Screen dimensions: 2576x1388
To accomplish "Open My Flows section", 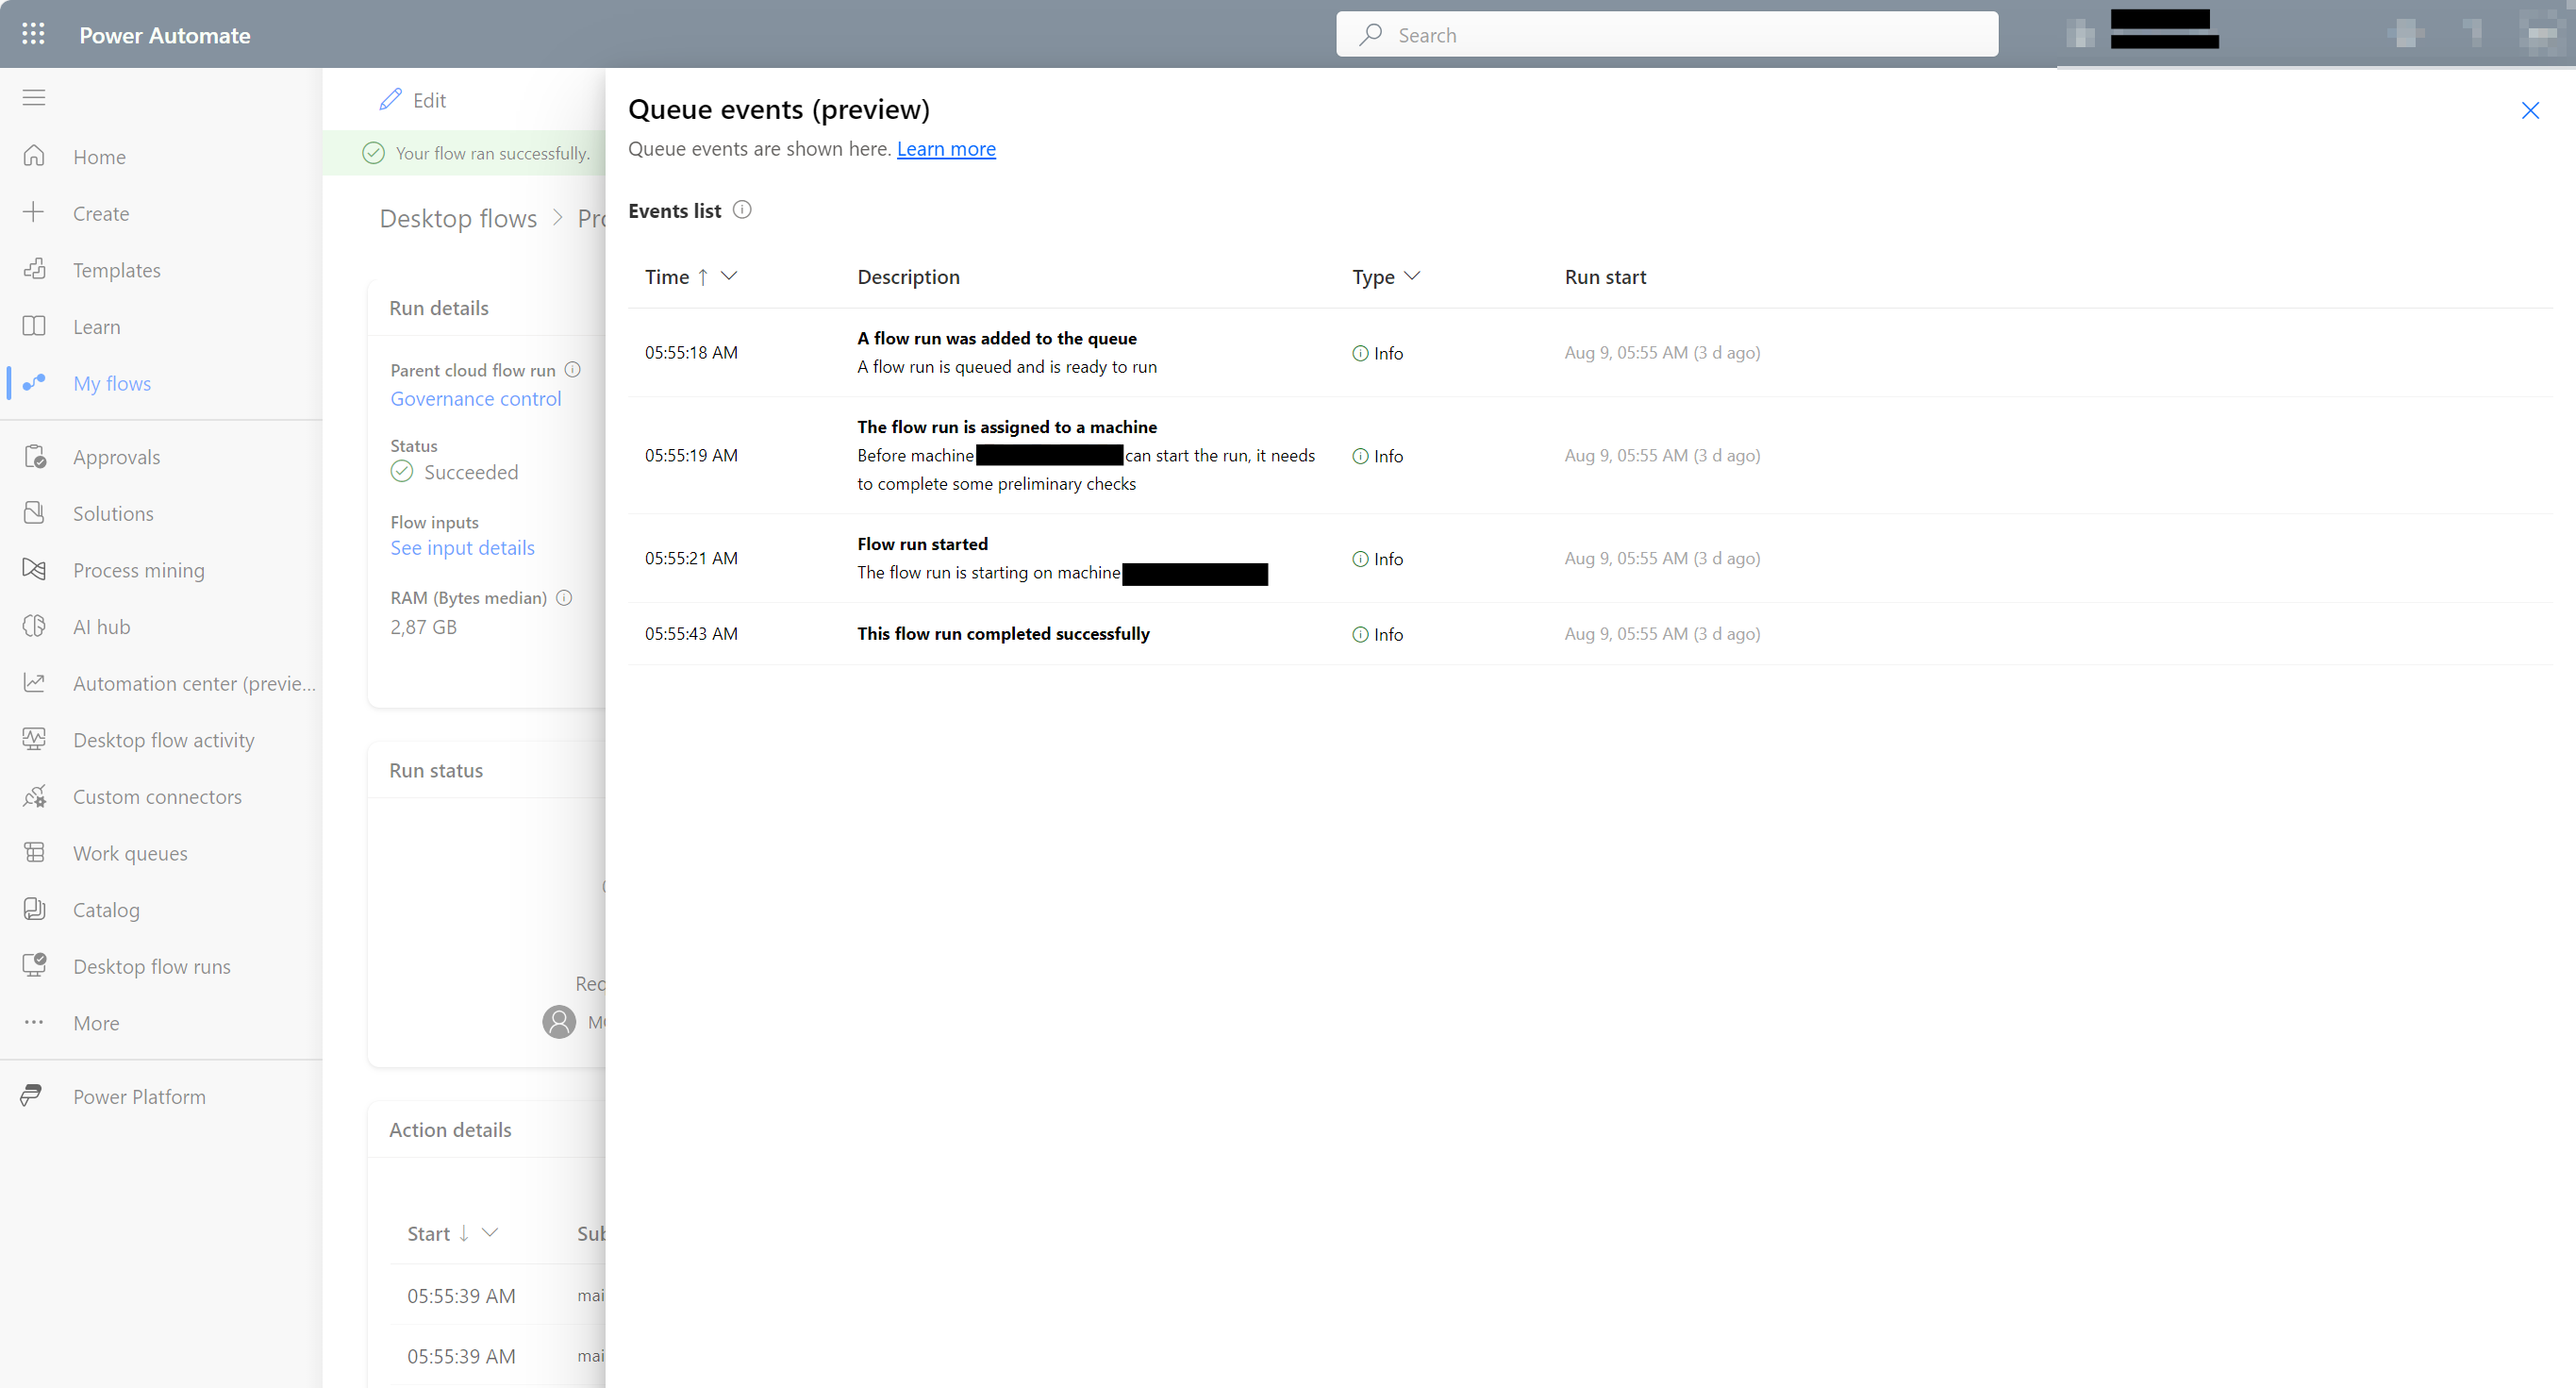I will pyautogui.click(x=113, y=381).
